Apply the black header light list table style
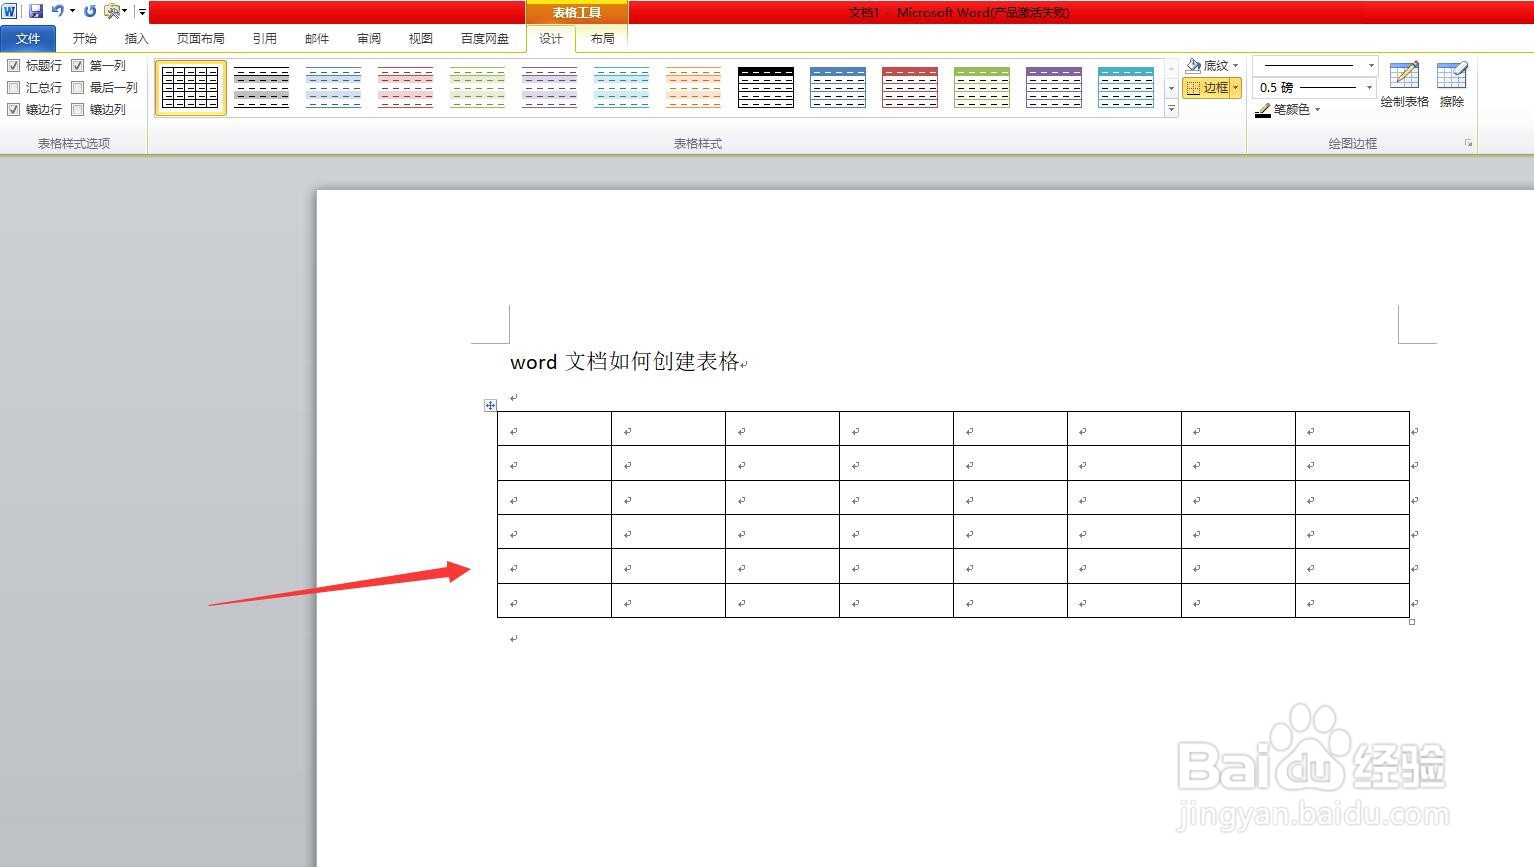Screen dimensions: 1534x867 [766, 88]
